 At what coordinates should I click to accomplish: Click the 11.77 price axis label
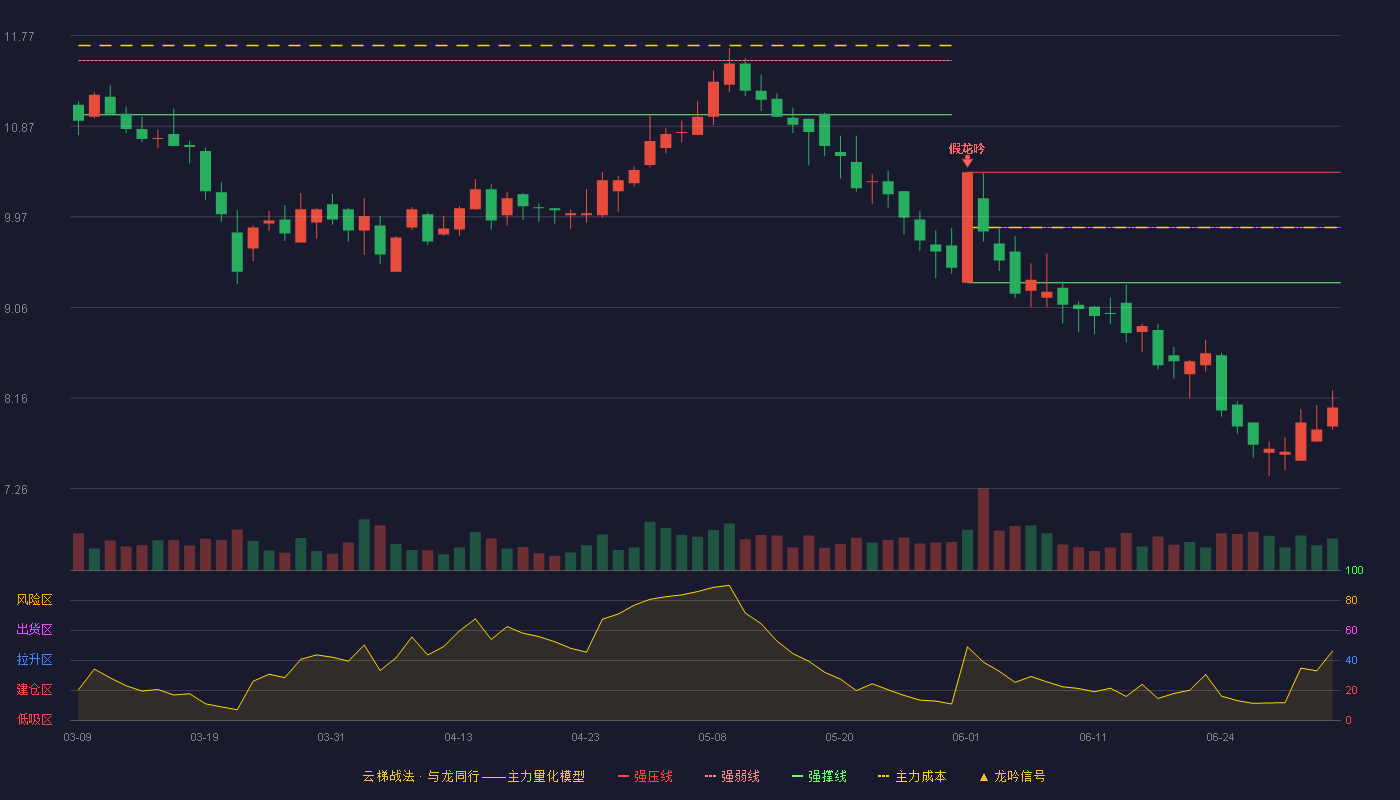coord(19,37)
